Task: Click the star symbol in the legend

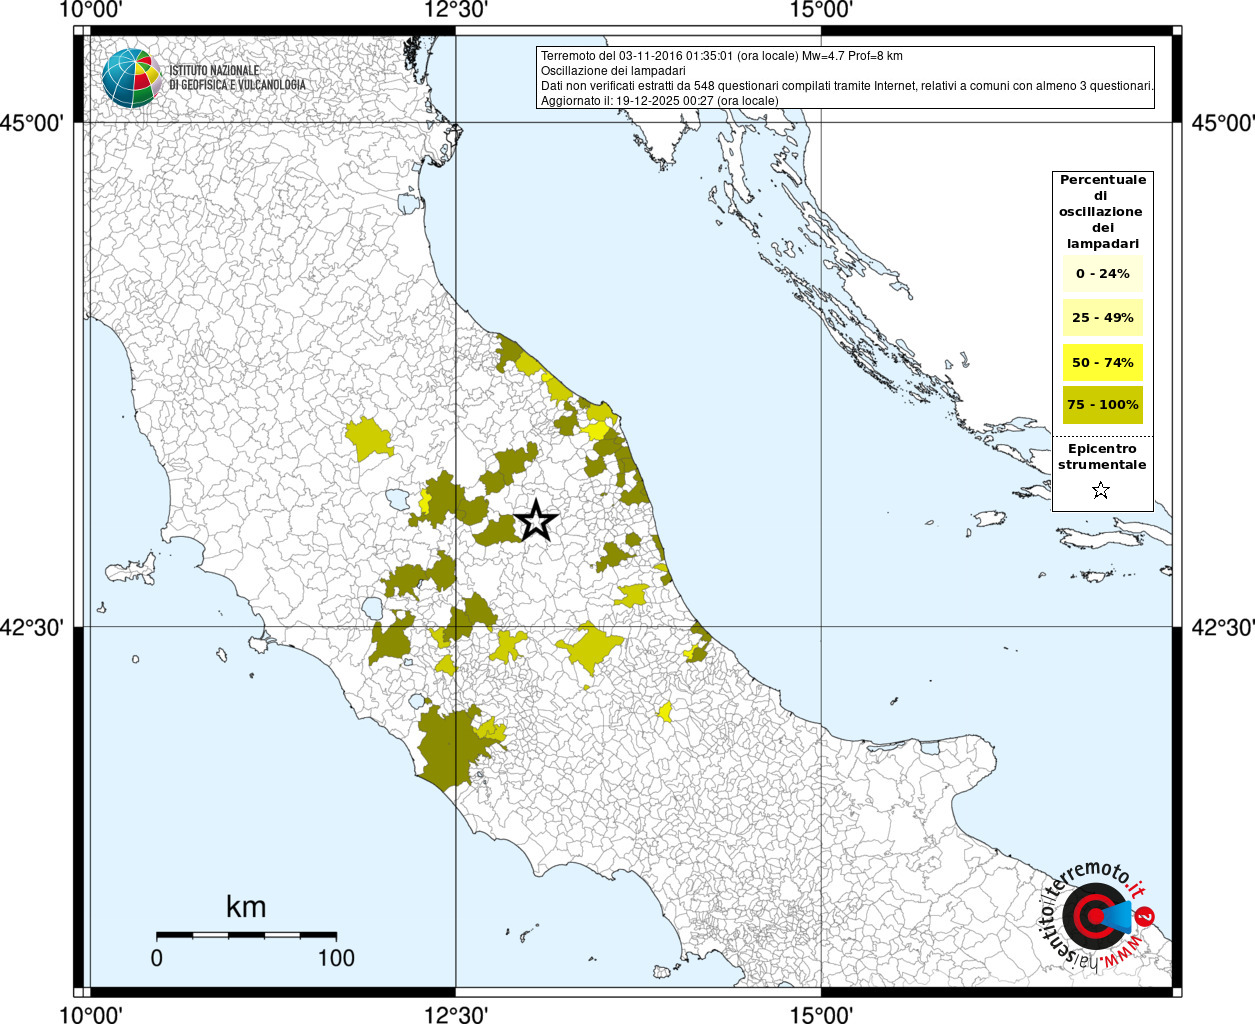Action: (x=1101, y=490)
